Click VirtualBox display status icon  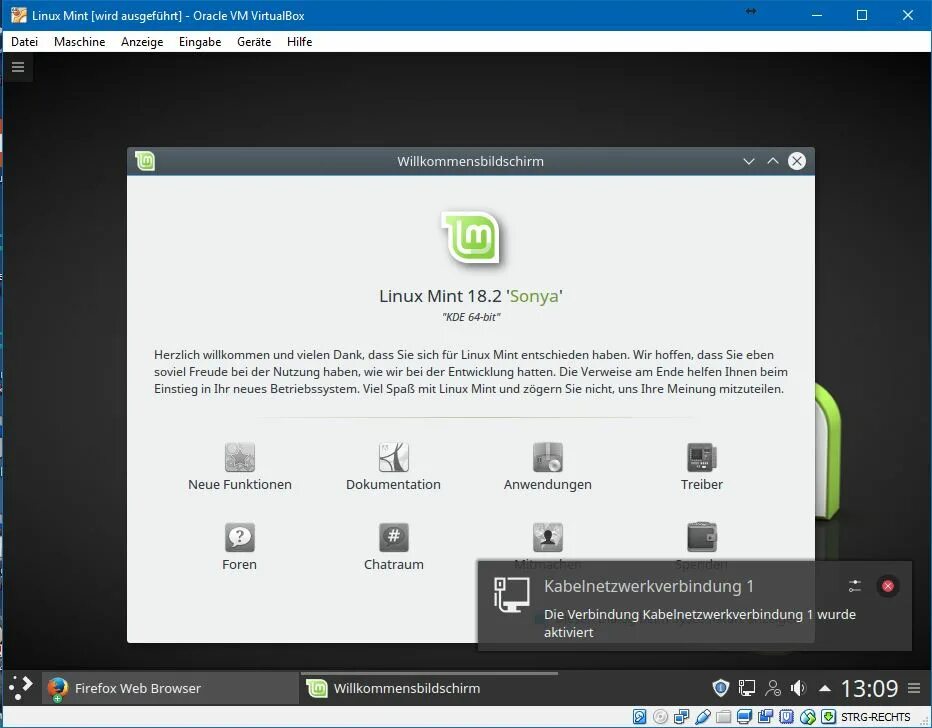(x=744, y=717)
